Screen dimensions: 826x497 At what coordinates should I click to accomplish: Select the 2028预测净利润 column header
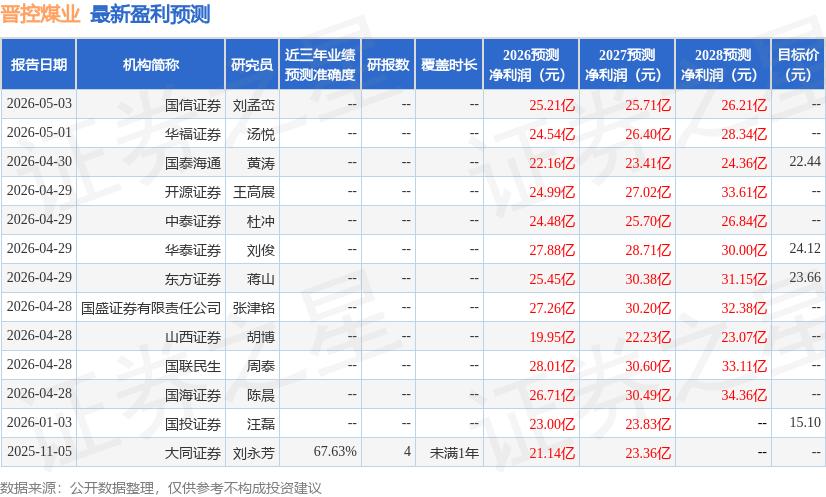723,64
